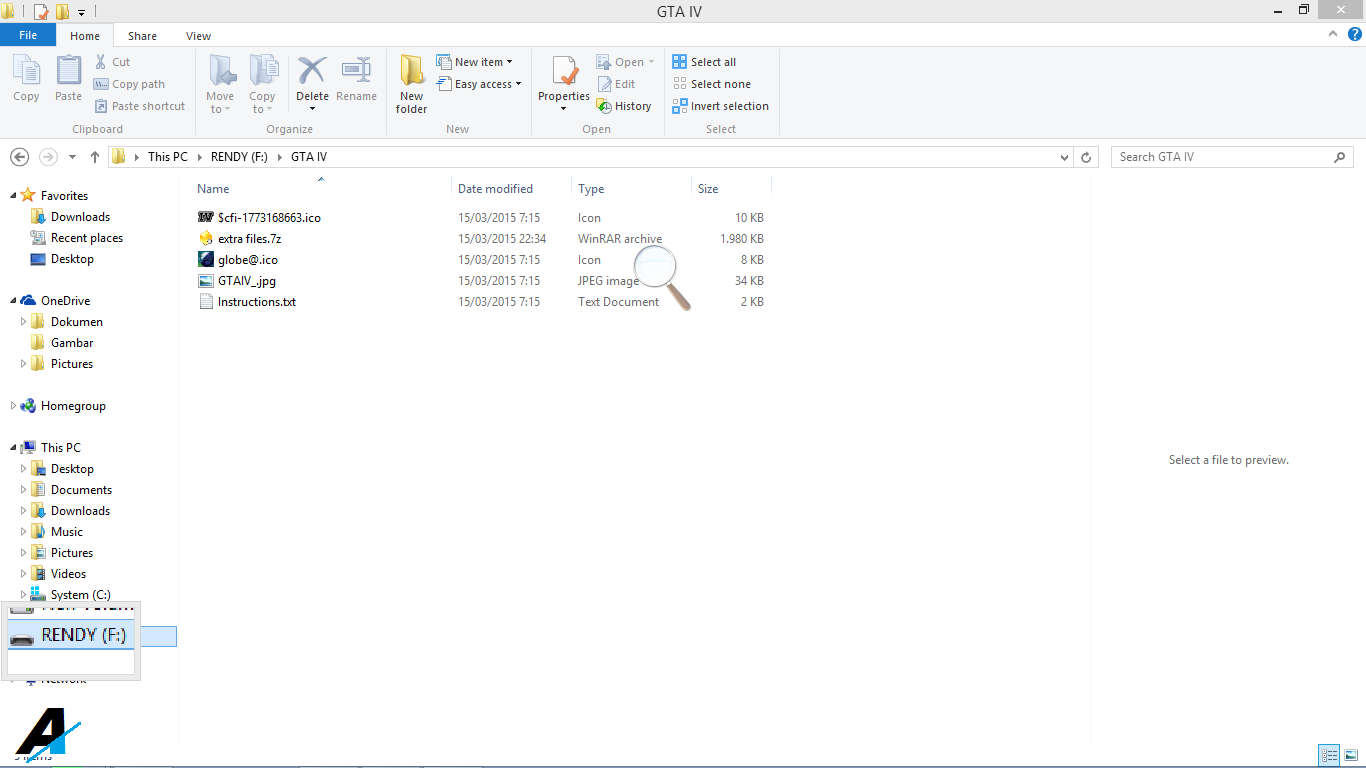Expand the Pictures folder under This PC

point(24,553)
